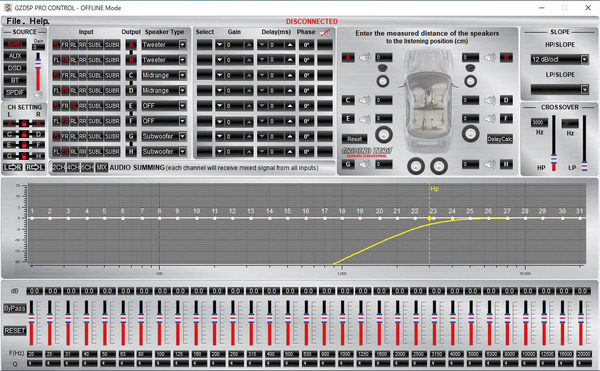Open Speaker Type dropdown for output A
Viewport: 600px width, 371px height.
click(183, 45)
